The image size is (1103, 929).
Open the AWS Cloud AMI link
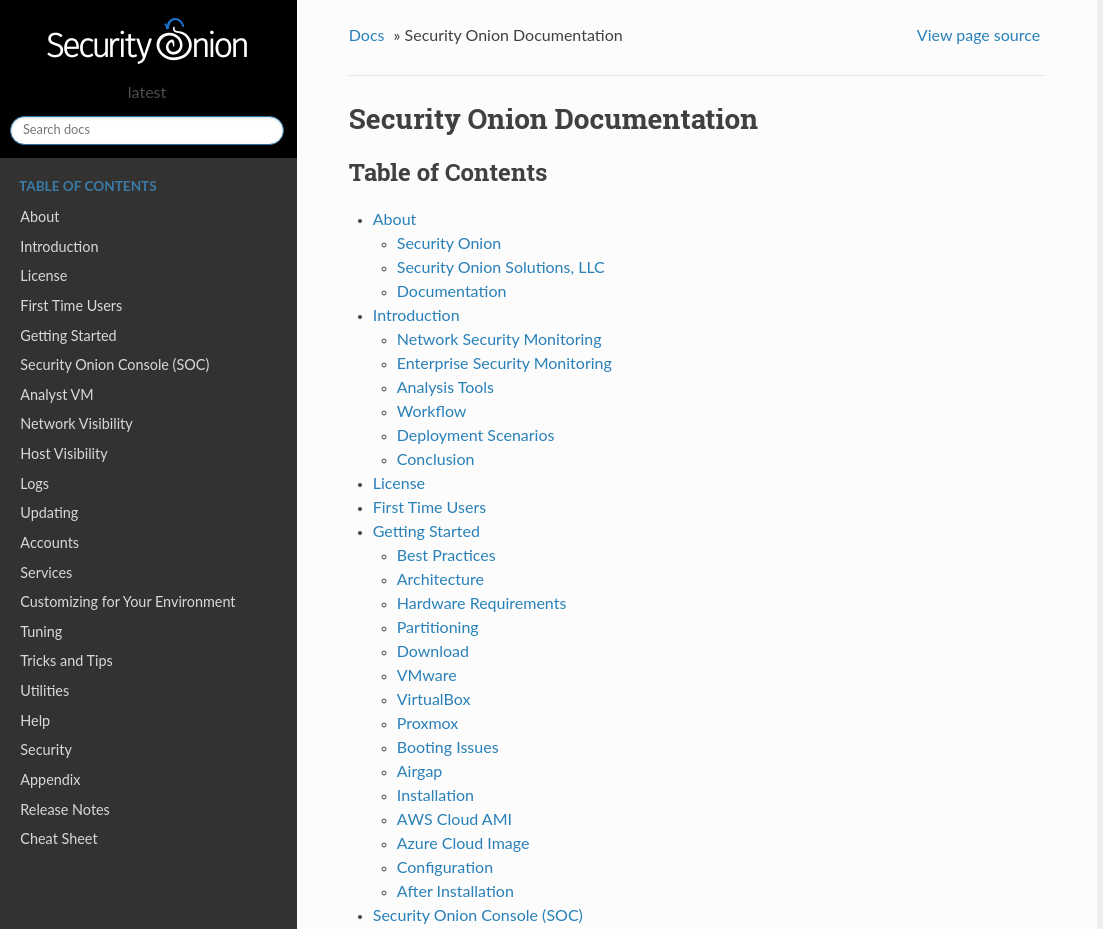pos(453,820)
